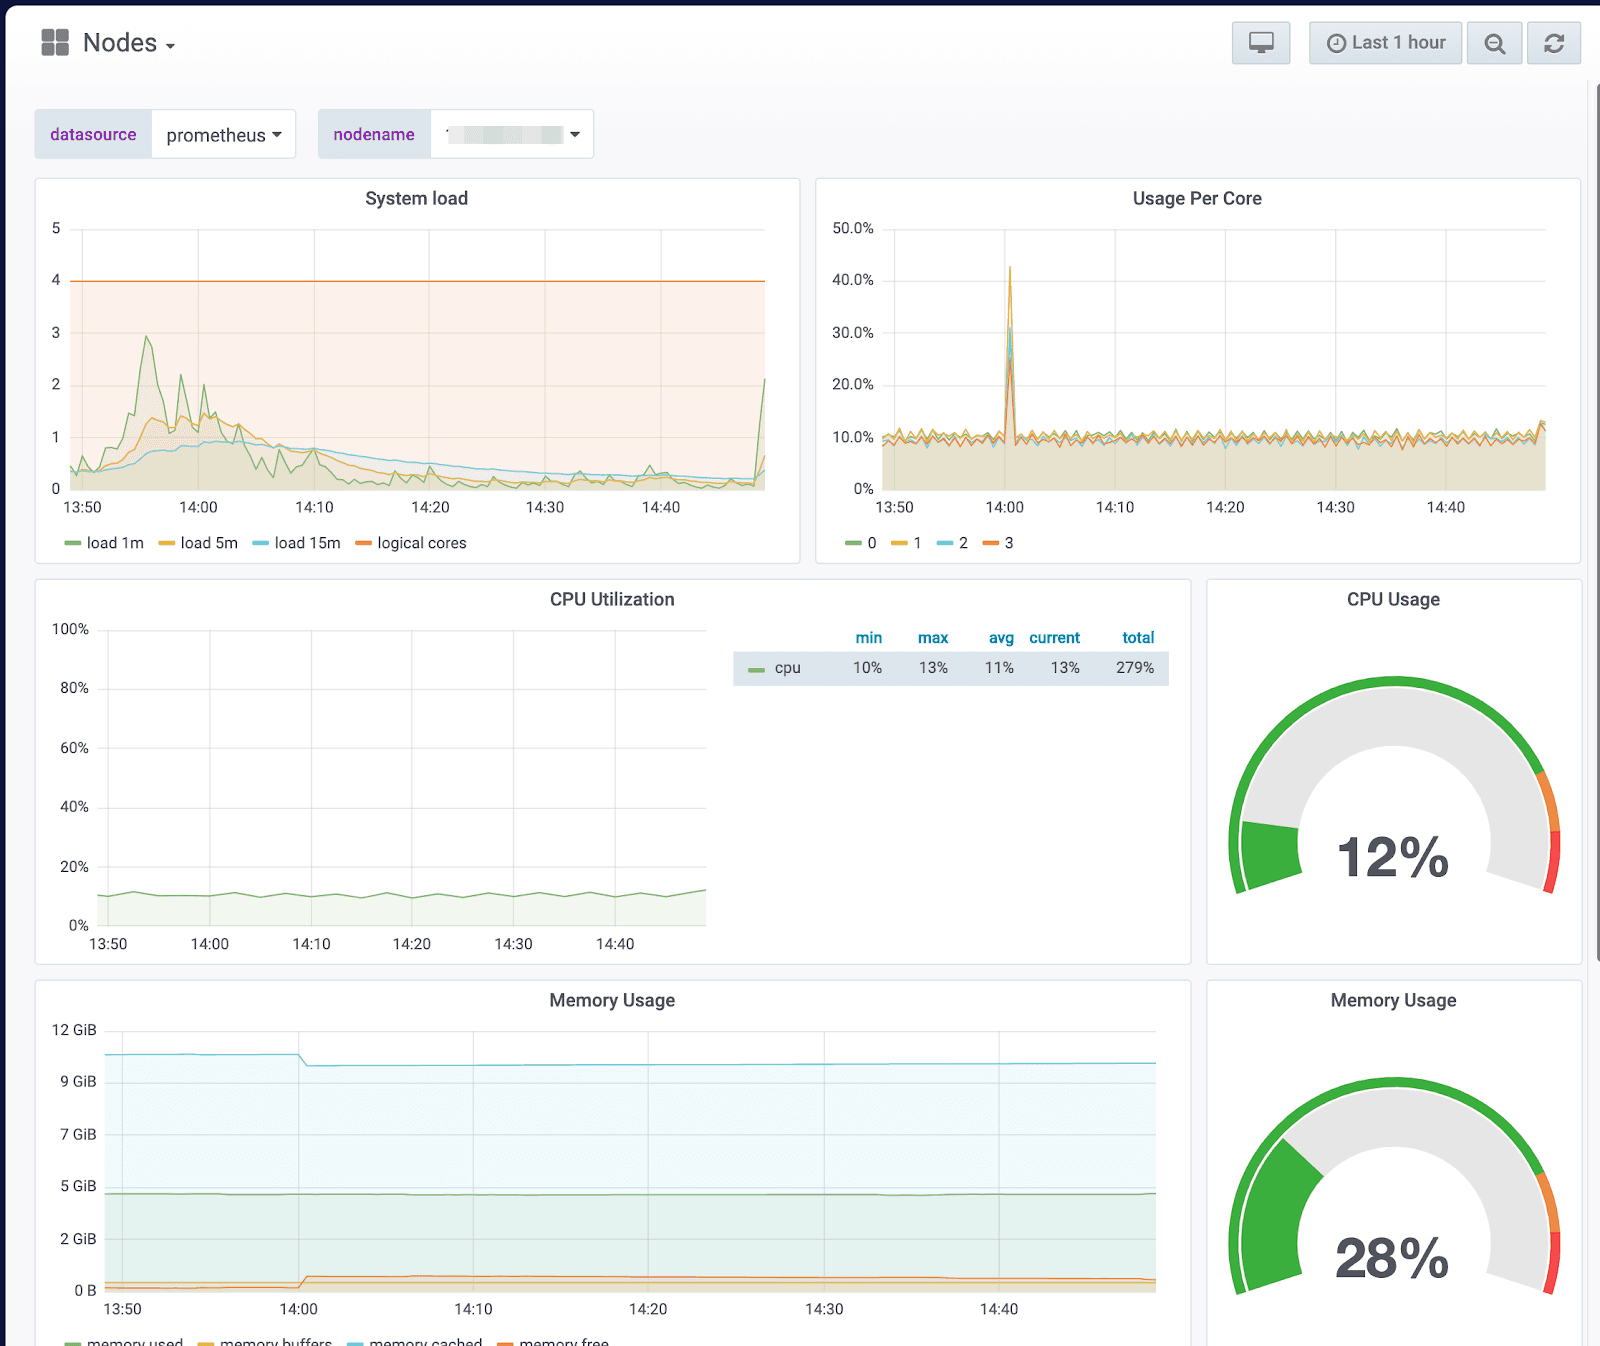Click the magnifier zoom-out time range icon
Image resolution: width=1600 pixels, height=1346 pixels.
[x=1494, y=42]
